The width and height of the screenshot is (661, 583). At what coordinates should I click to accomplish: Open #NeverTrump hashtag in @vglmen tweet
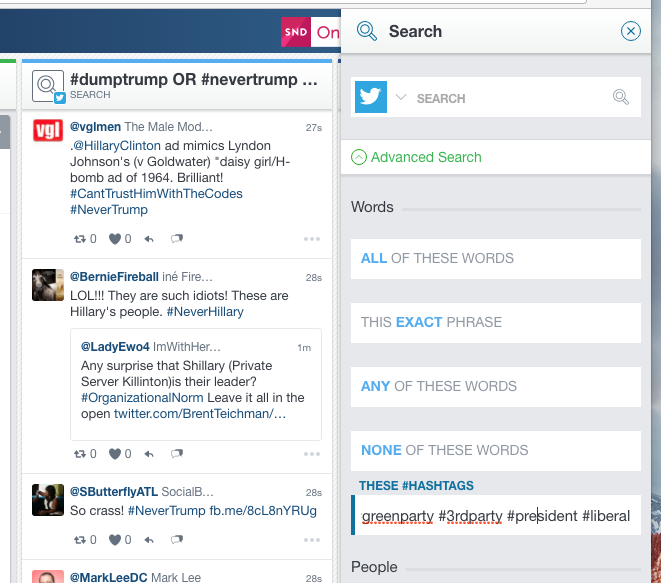(x=109, y=210)
